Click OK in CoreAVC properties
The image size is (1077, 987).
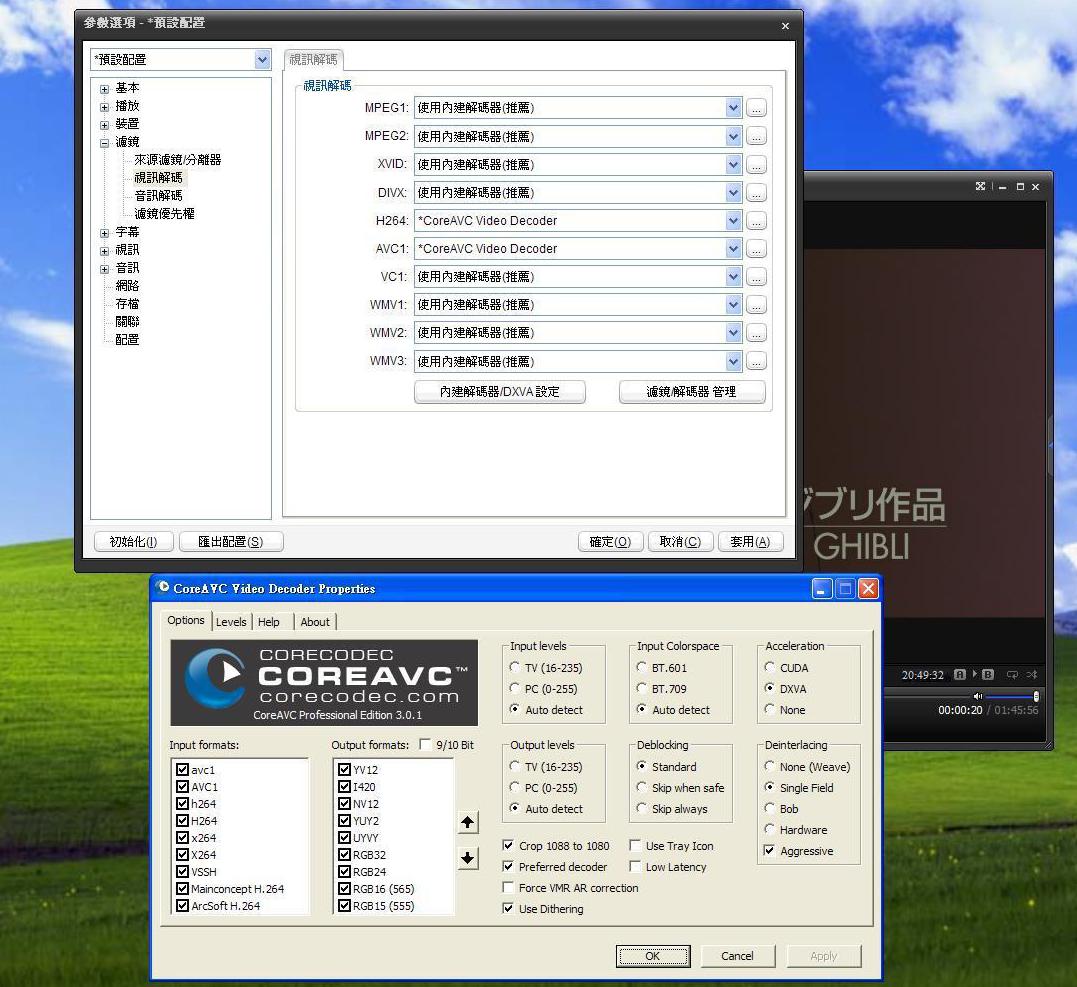(x=653, y=955)
